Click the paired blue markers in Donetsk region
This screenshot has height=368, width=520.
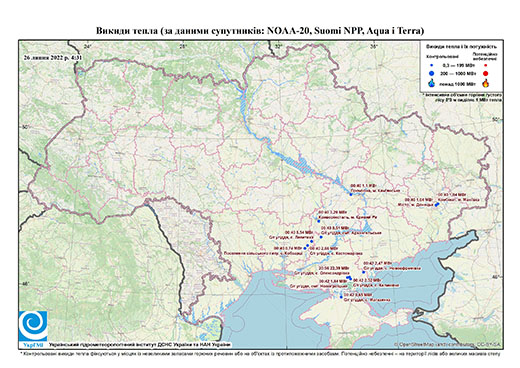coord(436,205)
